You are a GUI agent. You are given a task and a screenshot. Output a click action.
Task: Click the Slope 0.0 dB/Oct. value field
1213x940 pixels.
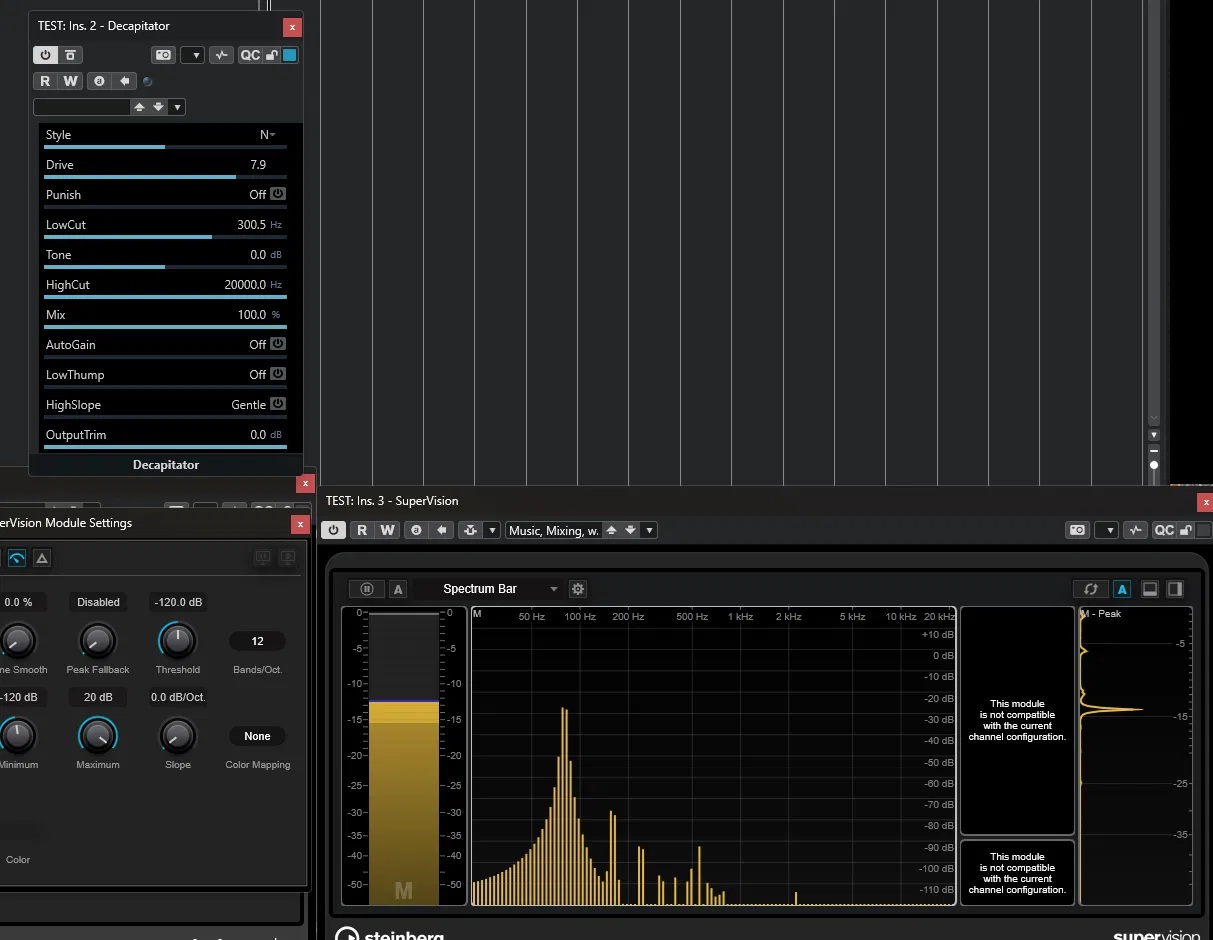coord(178,697)
